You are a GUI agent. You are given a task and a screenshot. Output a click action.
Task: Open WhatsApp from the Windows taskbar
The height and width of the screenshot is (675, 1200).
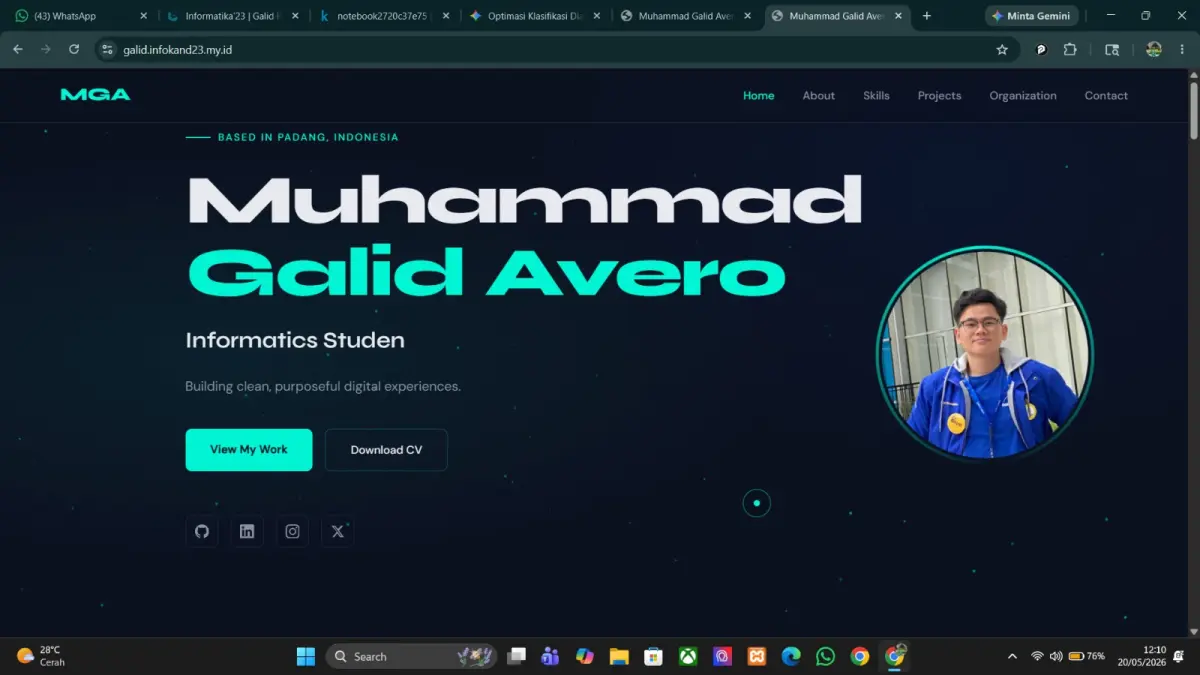(x=825, y=656)
